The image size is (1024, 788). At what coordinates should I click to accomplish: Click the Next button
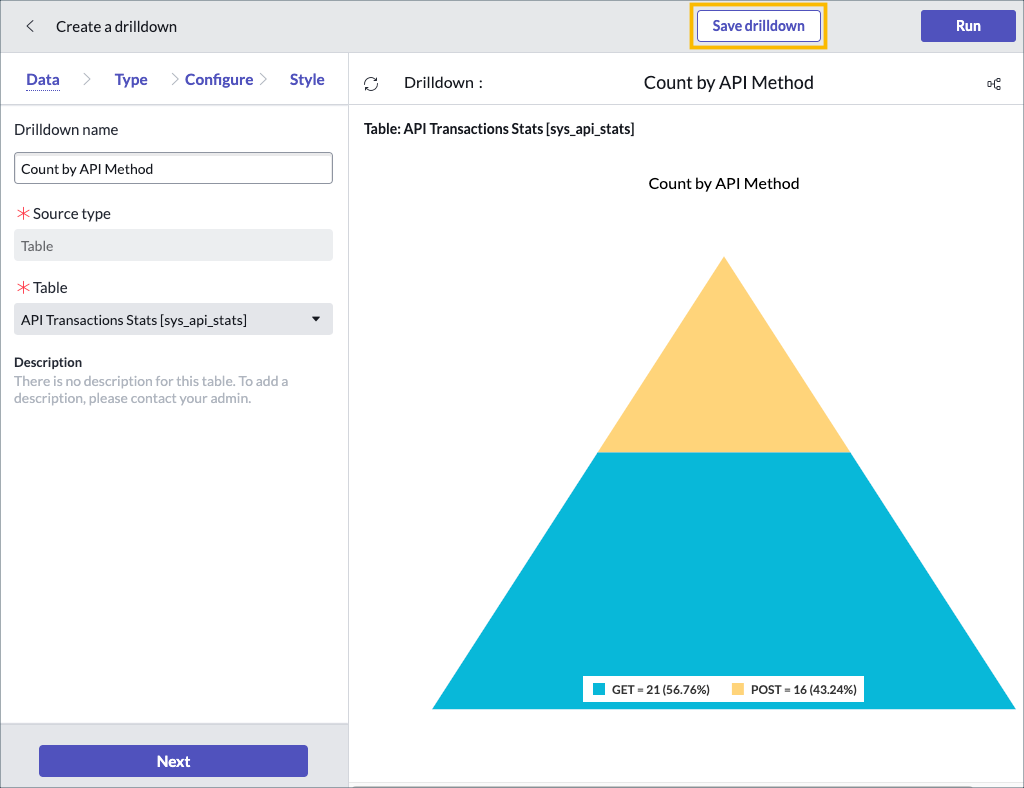pos(172,761)
